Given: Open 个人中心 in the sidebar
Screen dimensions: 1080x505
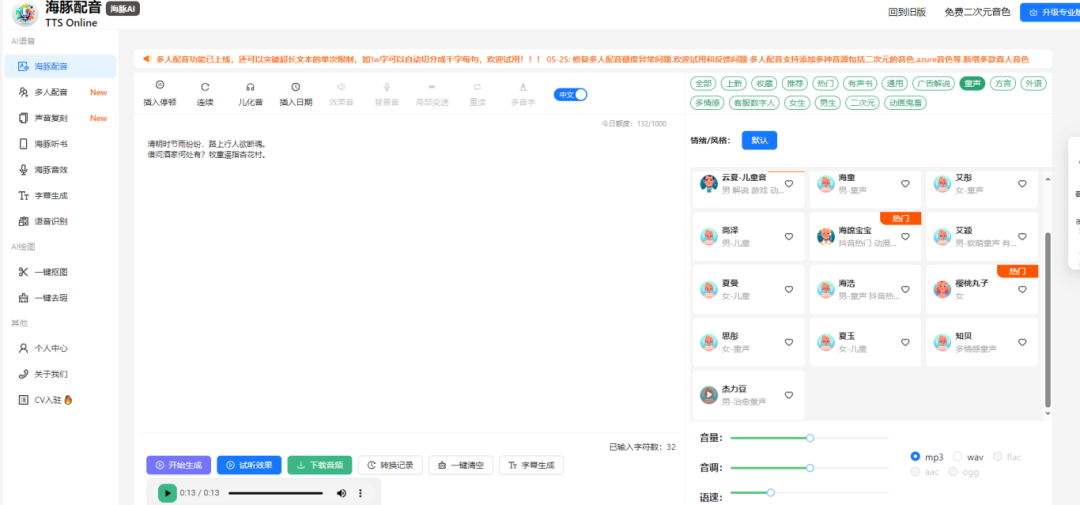Looking at the screenshot, I should pyautogui.click(x=60, y=349).
